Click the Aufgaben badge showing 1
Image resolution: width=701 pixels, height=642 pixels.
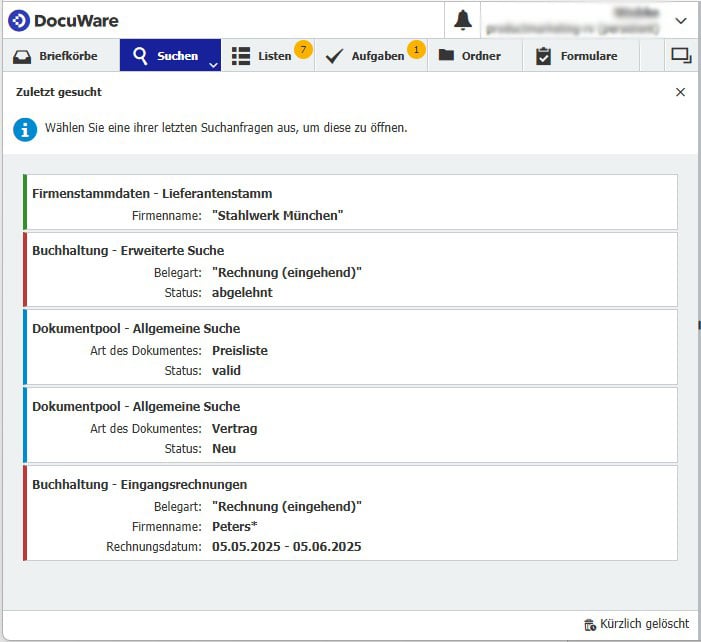tap(416, 49)
